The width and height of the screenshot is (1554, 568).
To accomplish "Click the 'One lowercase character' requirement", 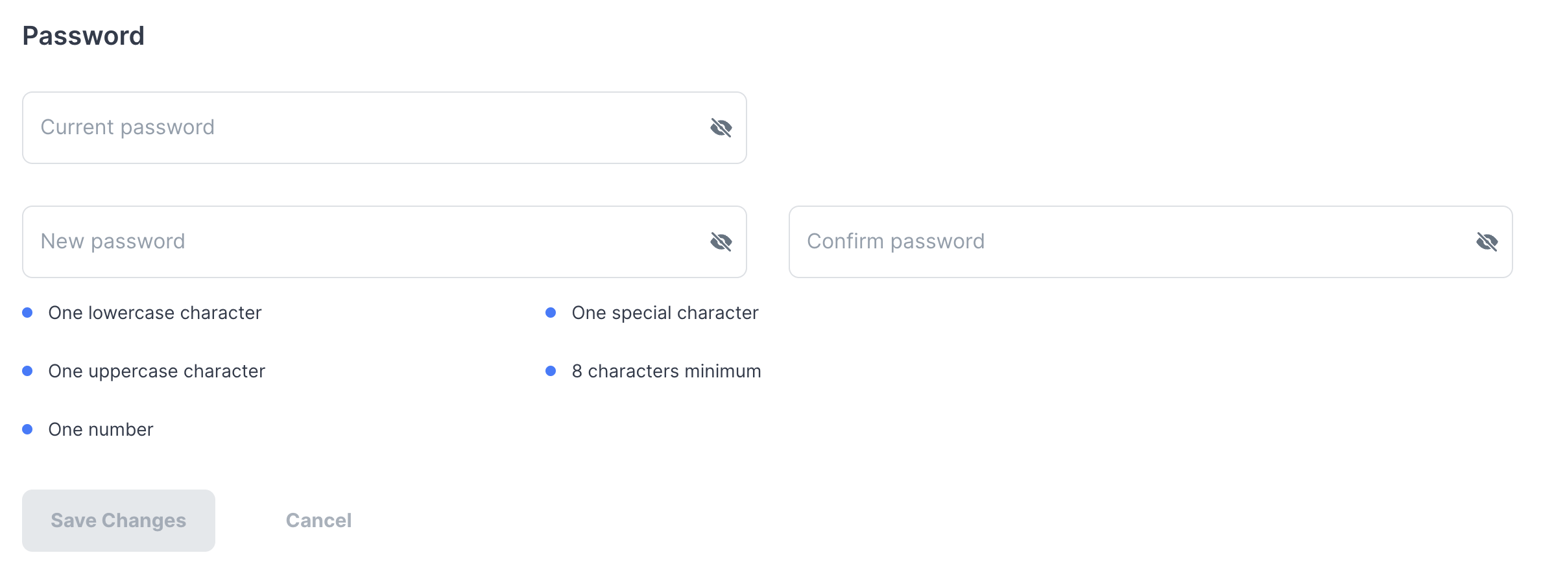I will click(155, 313).
